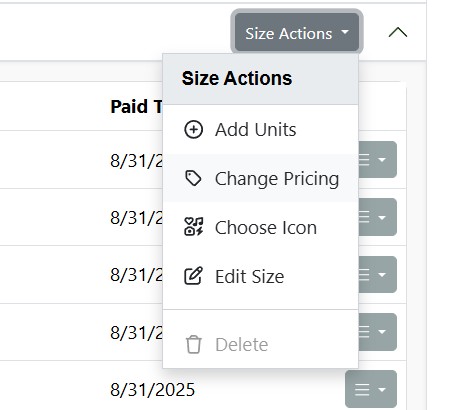Click the 8/31/2025 date cell
Image resolution: width=450 pixels, height=410 pixels.
click(x=153, y=390)
